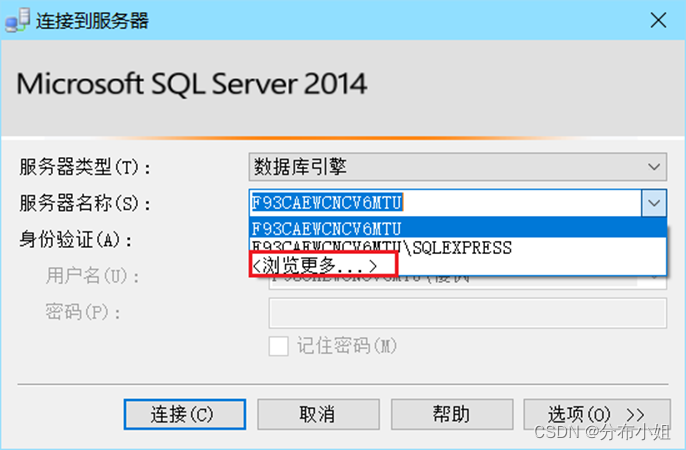Image resolution: width=686 pixels, height=450 pixels.
Task: Choose F93CAEWCNCV6MTU\SQLEXPRESS from the list
Action: [x=458, y=248]
